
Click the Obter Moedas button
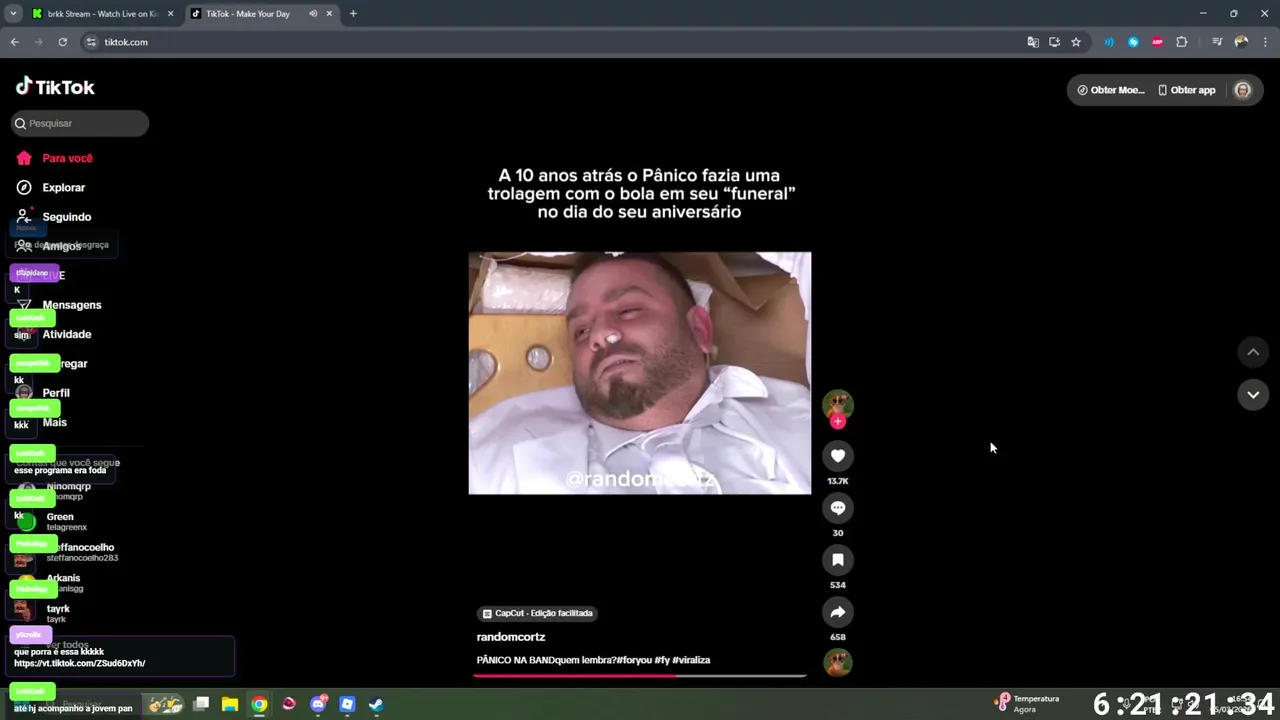point(1110,90)
